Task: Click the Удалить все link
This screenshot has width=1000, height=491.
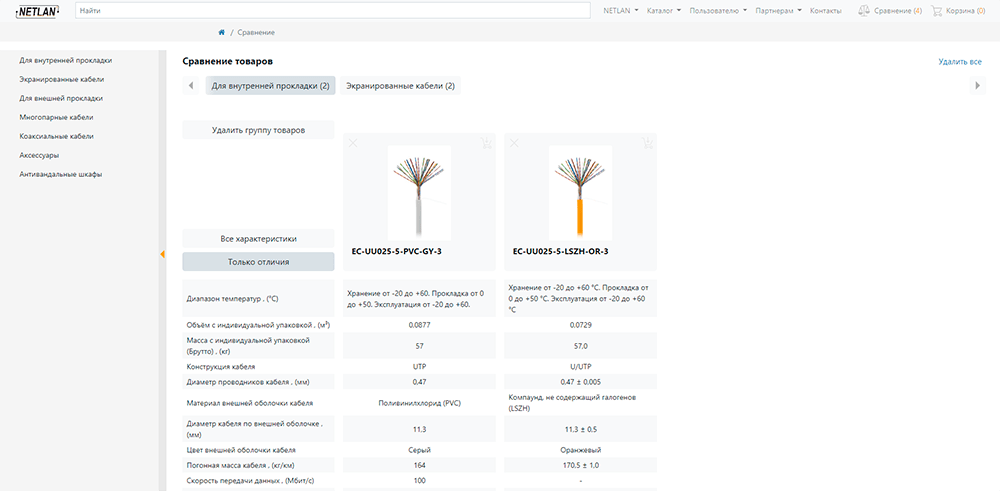Action: pos(960,62)
